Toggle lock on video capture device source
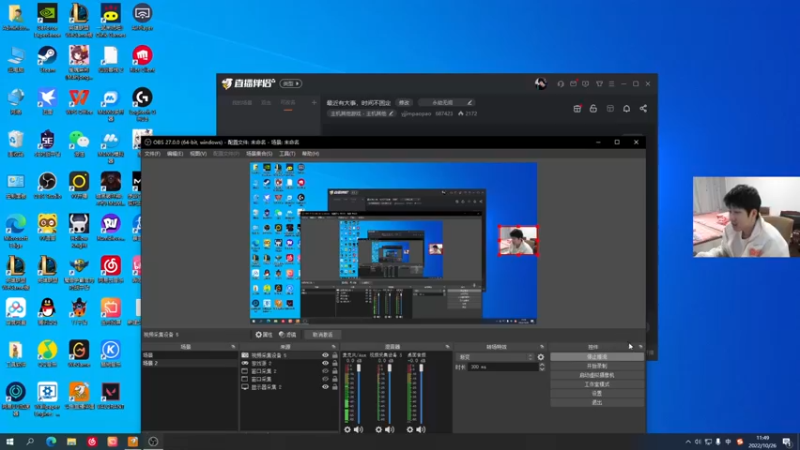Viewport: 800px width, 450px height. point(335,355)
